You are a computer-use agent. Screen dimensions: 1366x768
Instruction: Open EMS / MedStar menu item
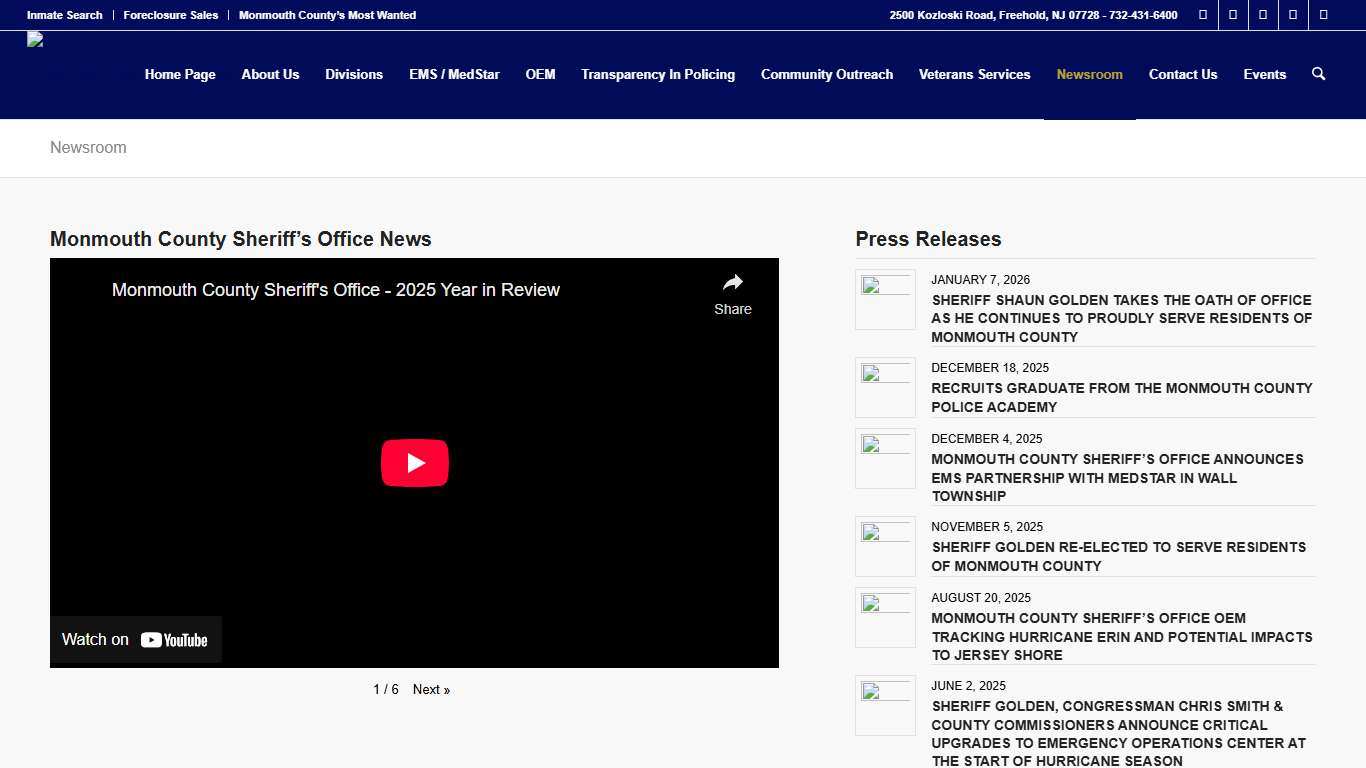tap(454, 75)
